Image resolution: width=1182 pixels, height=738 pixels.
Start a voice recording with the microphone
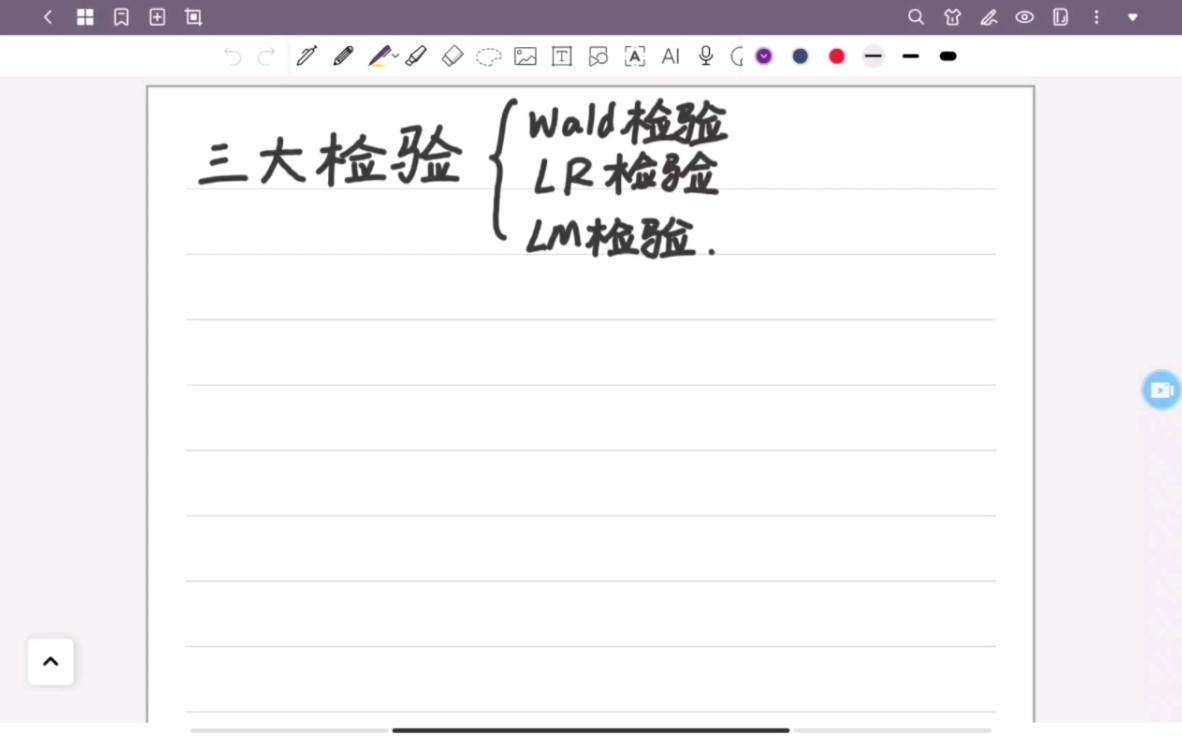[705, 56]
